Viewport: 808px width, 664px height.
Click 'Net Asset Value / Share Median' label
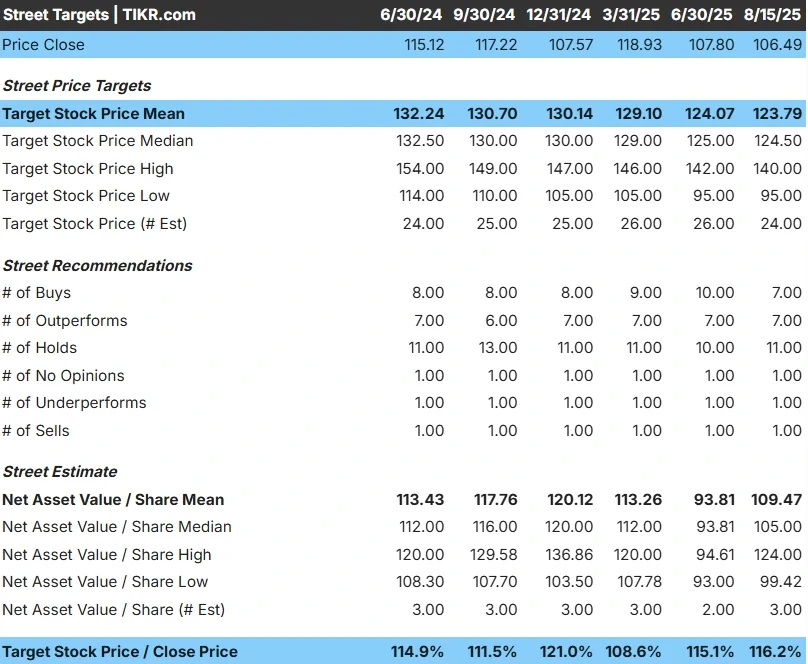coord(117,526)
